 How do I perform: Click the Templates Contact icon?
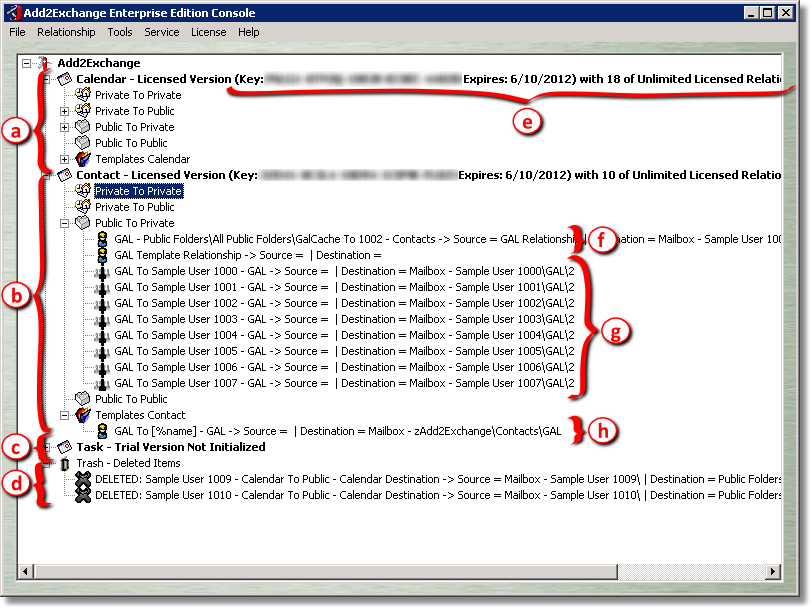tap(83, 415)
